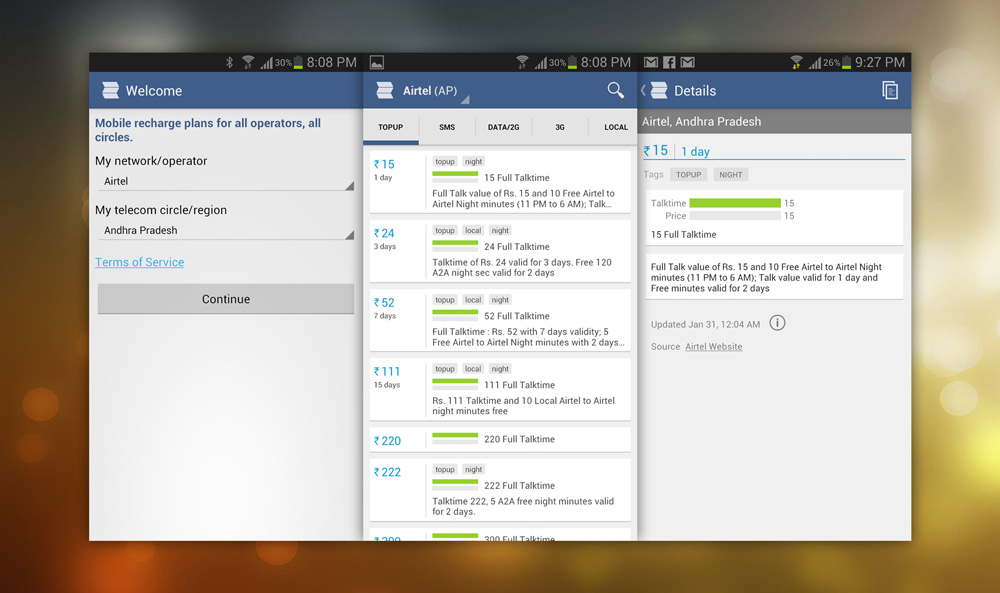
Task: Tap the app logo beside Welcome
Action: pyautogui.click(x=110, y=91)
